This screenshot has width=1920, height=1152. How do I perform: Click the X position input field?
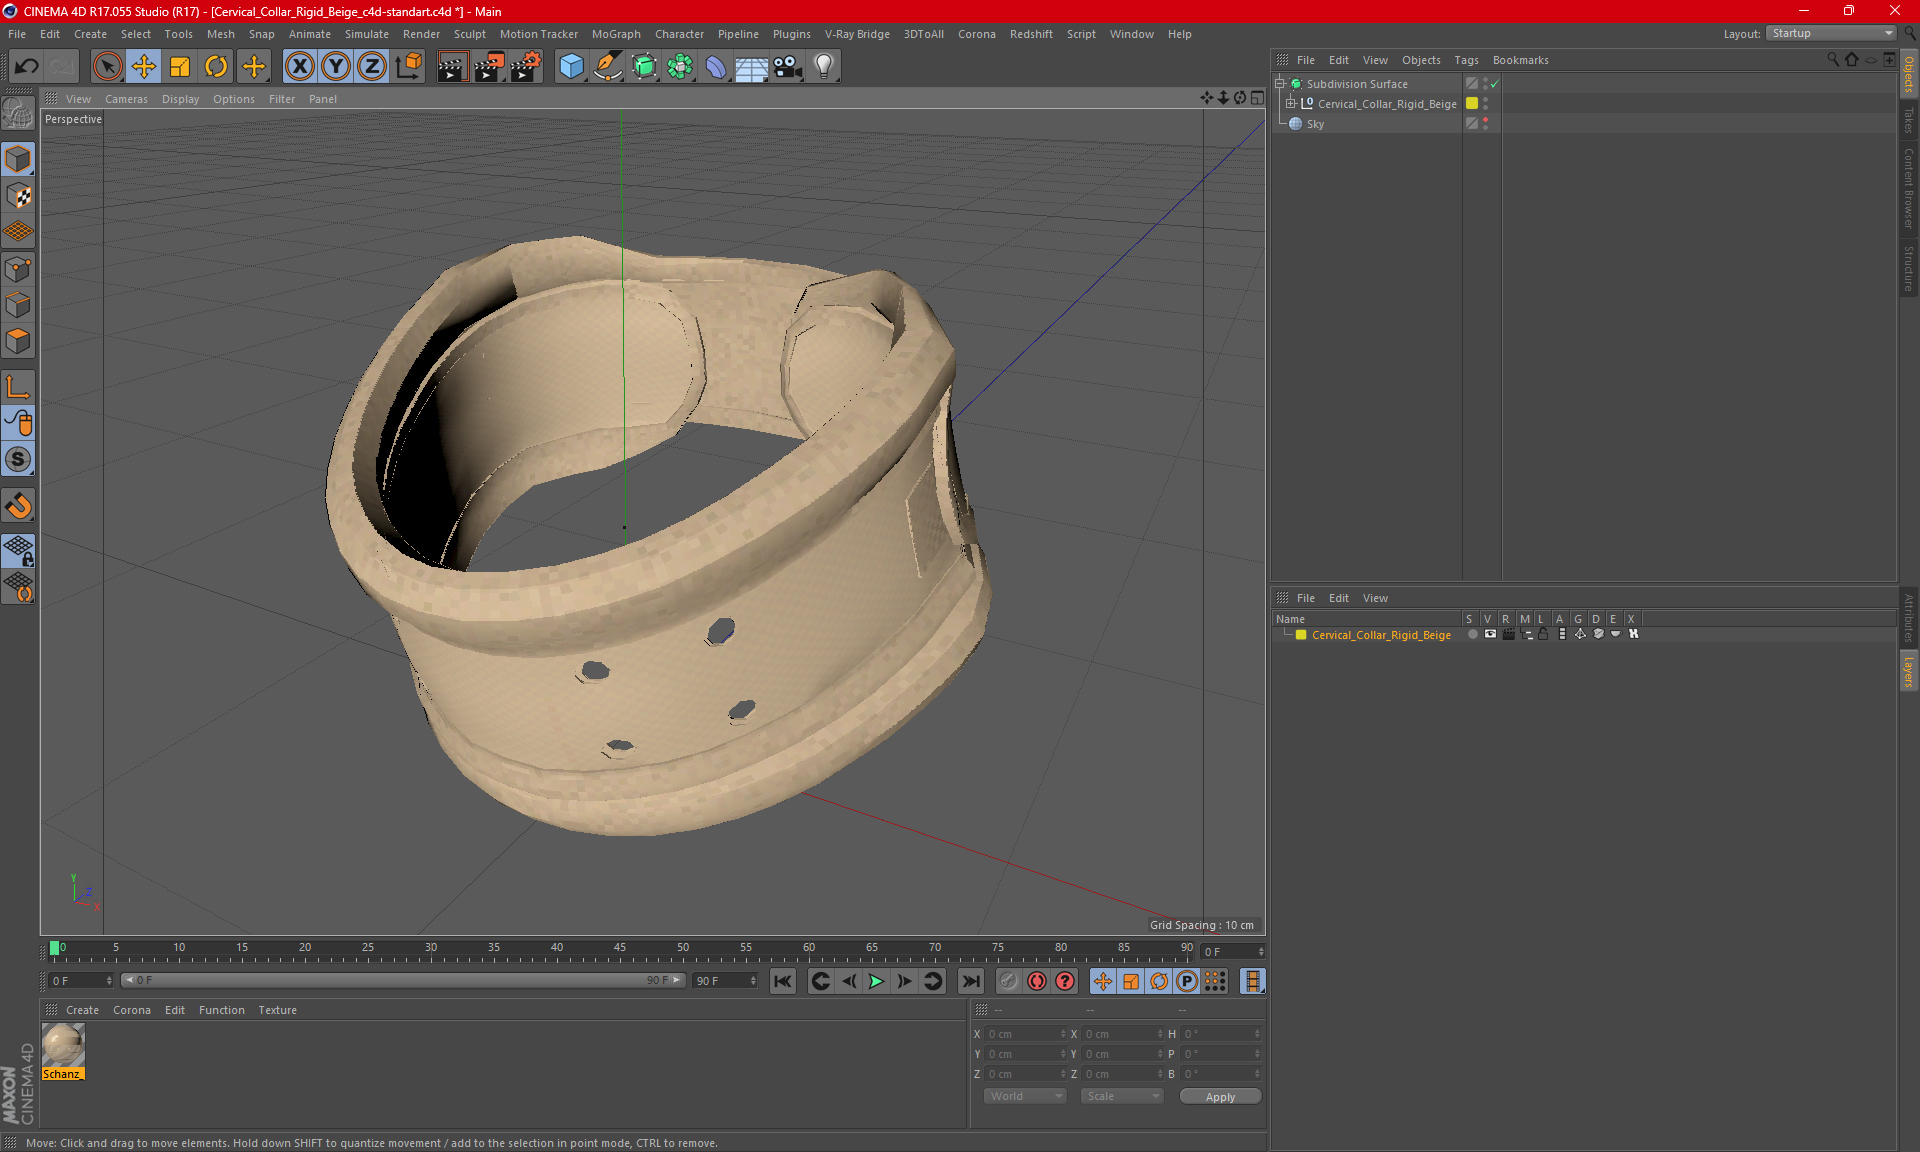[1025, 1034]
